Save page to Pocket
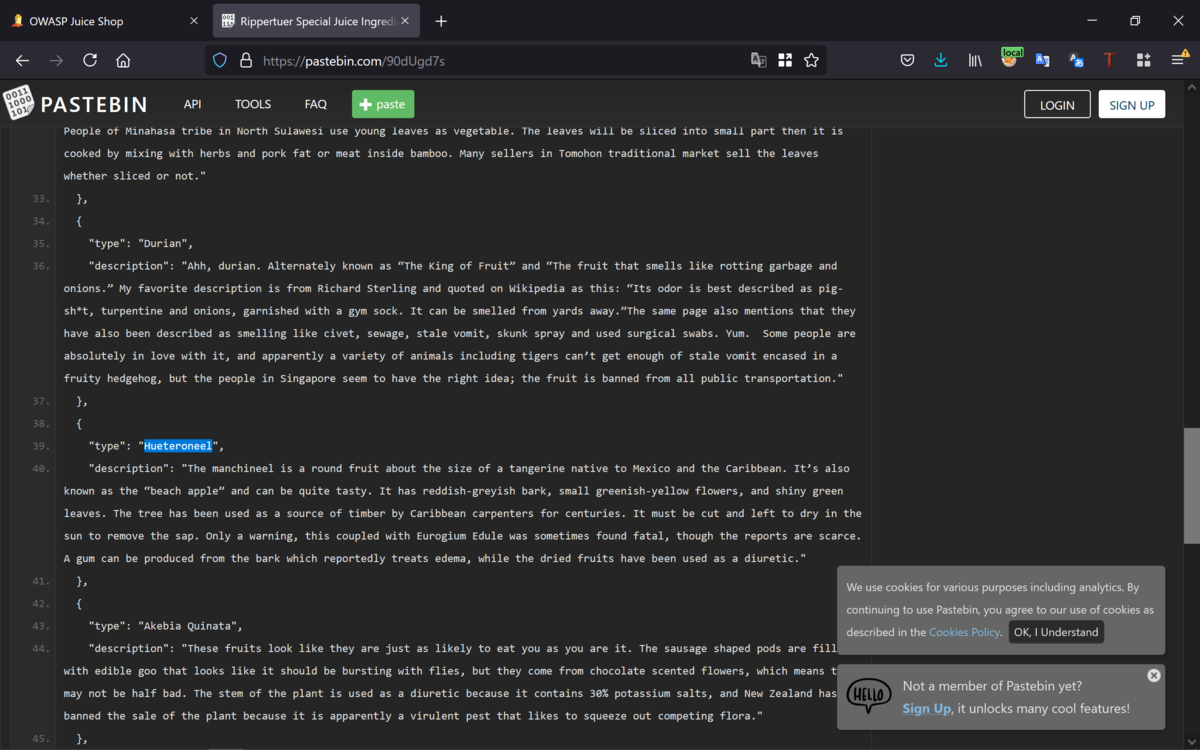 click(907, 60)
